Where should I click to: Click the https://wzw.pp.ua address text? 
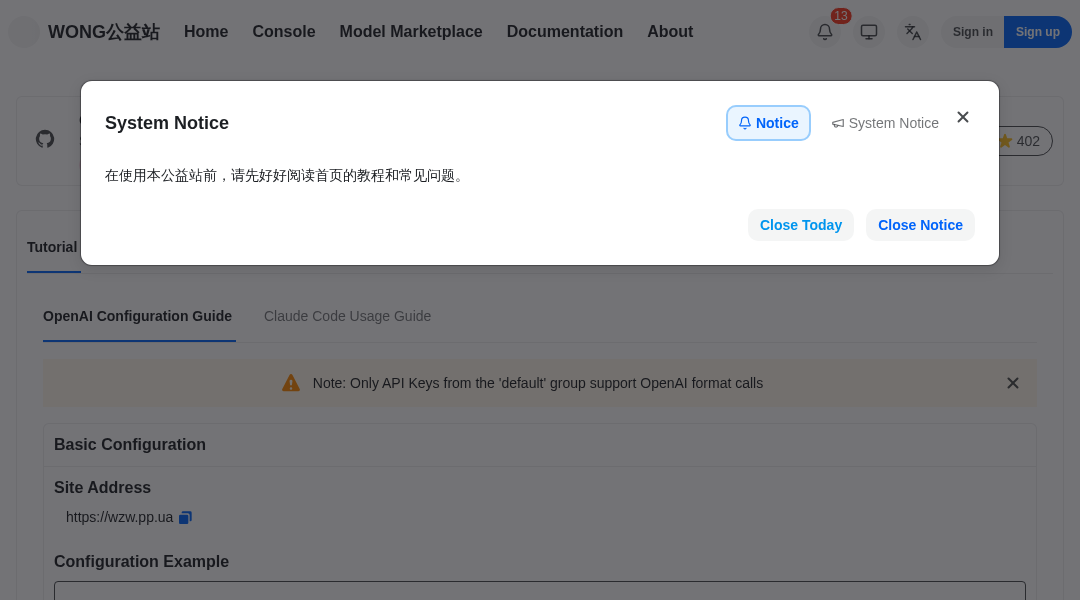pyautogui.click(x=119, y=517)
